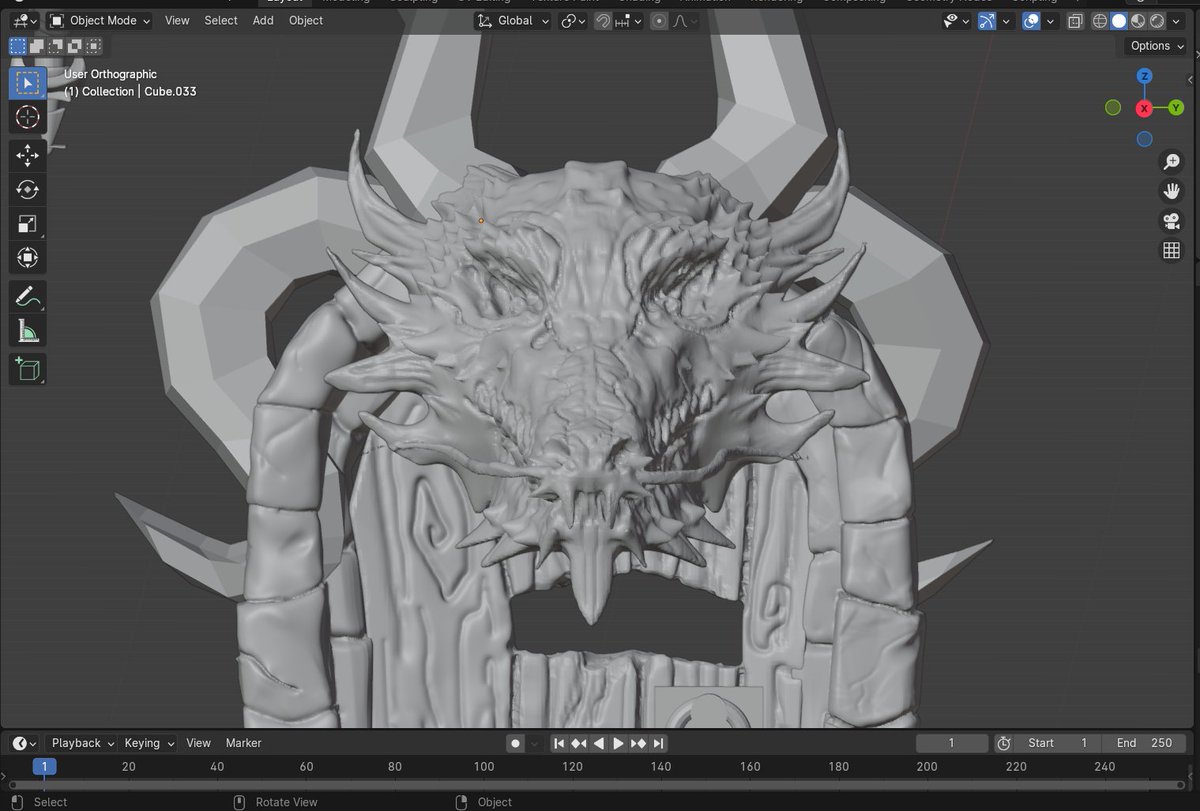Click the red X axis gizmo ball
The height and width of the screenshot is (811, 1200).
[1145, 108]
